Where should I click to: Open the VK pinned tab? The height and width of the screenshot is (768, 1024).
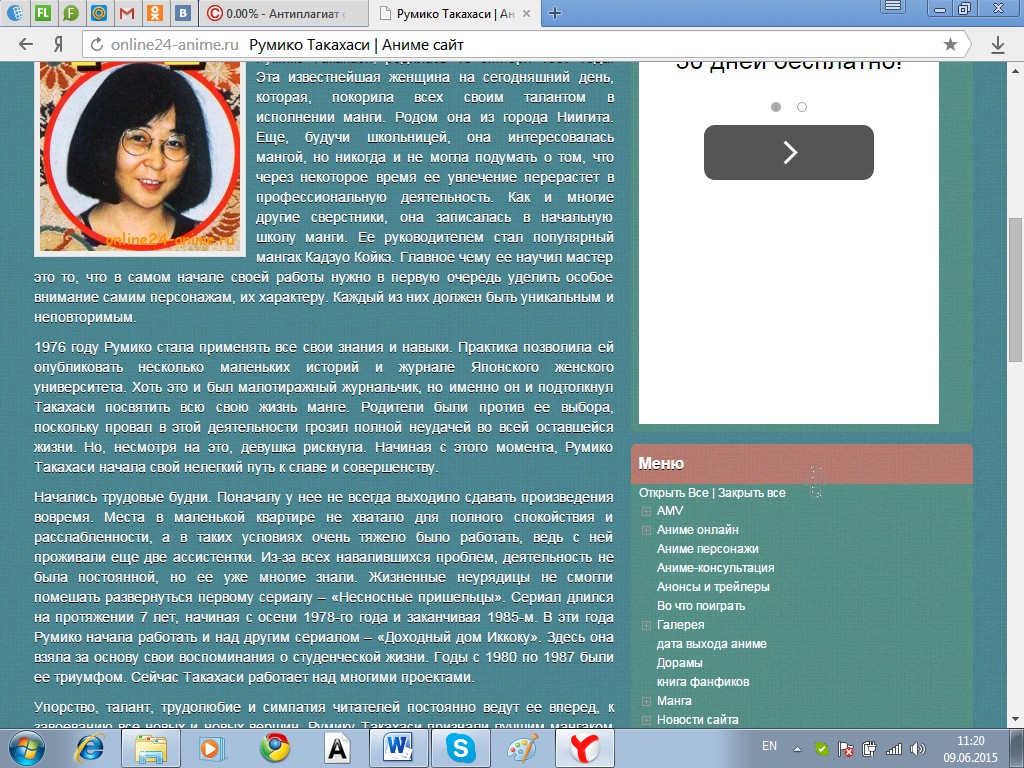pos(185,13)
